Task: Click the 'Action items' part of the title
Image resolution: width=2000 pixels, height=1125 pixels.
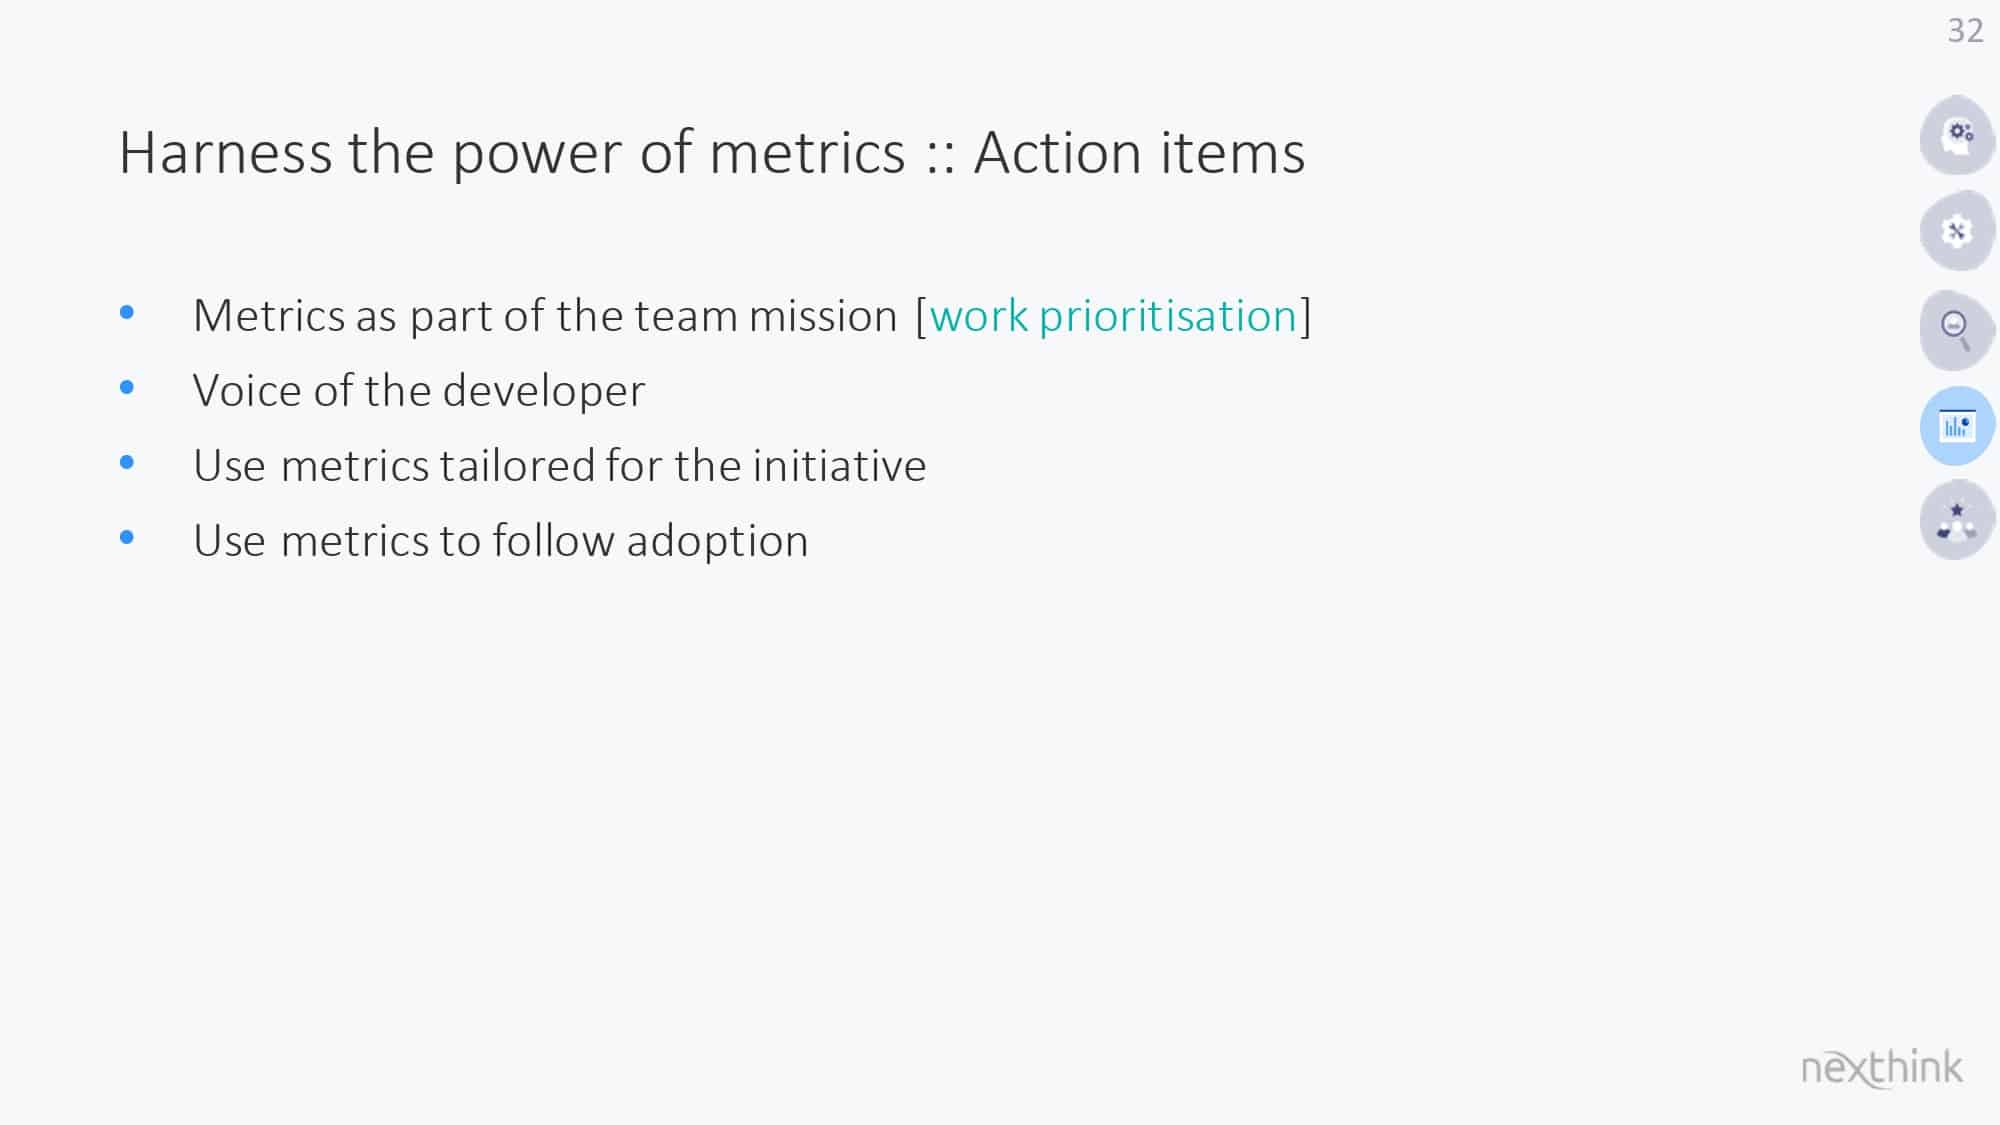Action: pyautogui.click(x=1139, y=153)
